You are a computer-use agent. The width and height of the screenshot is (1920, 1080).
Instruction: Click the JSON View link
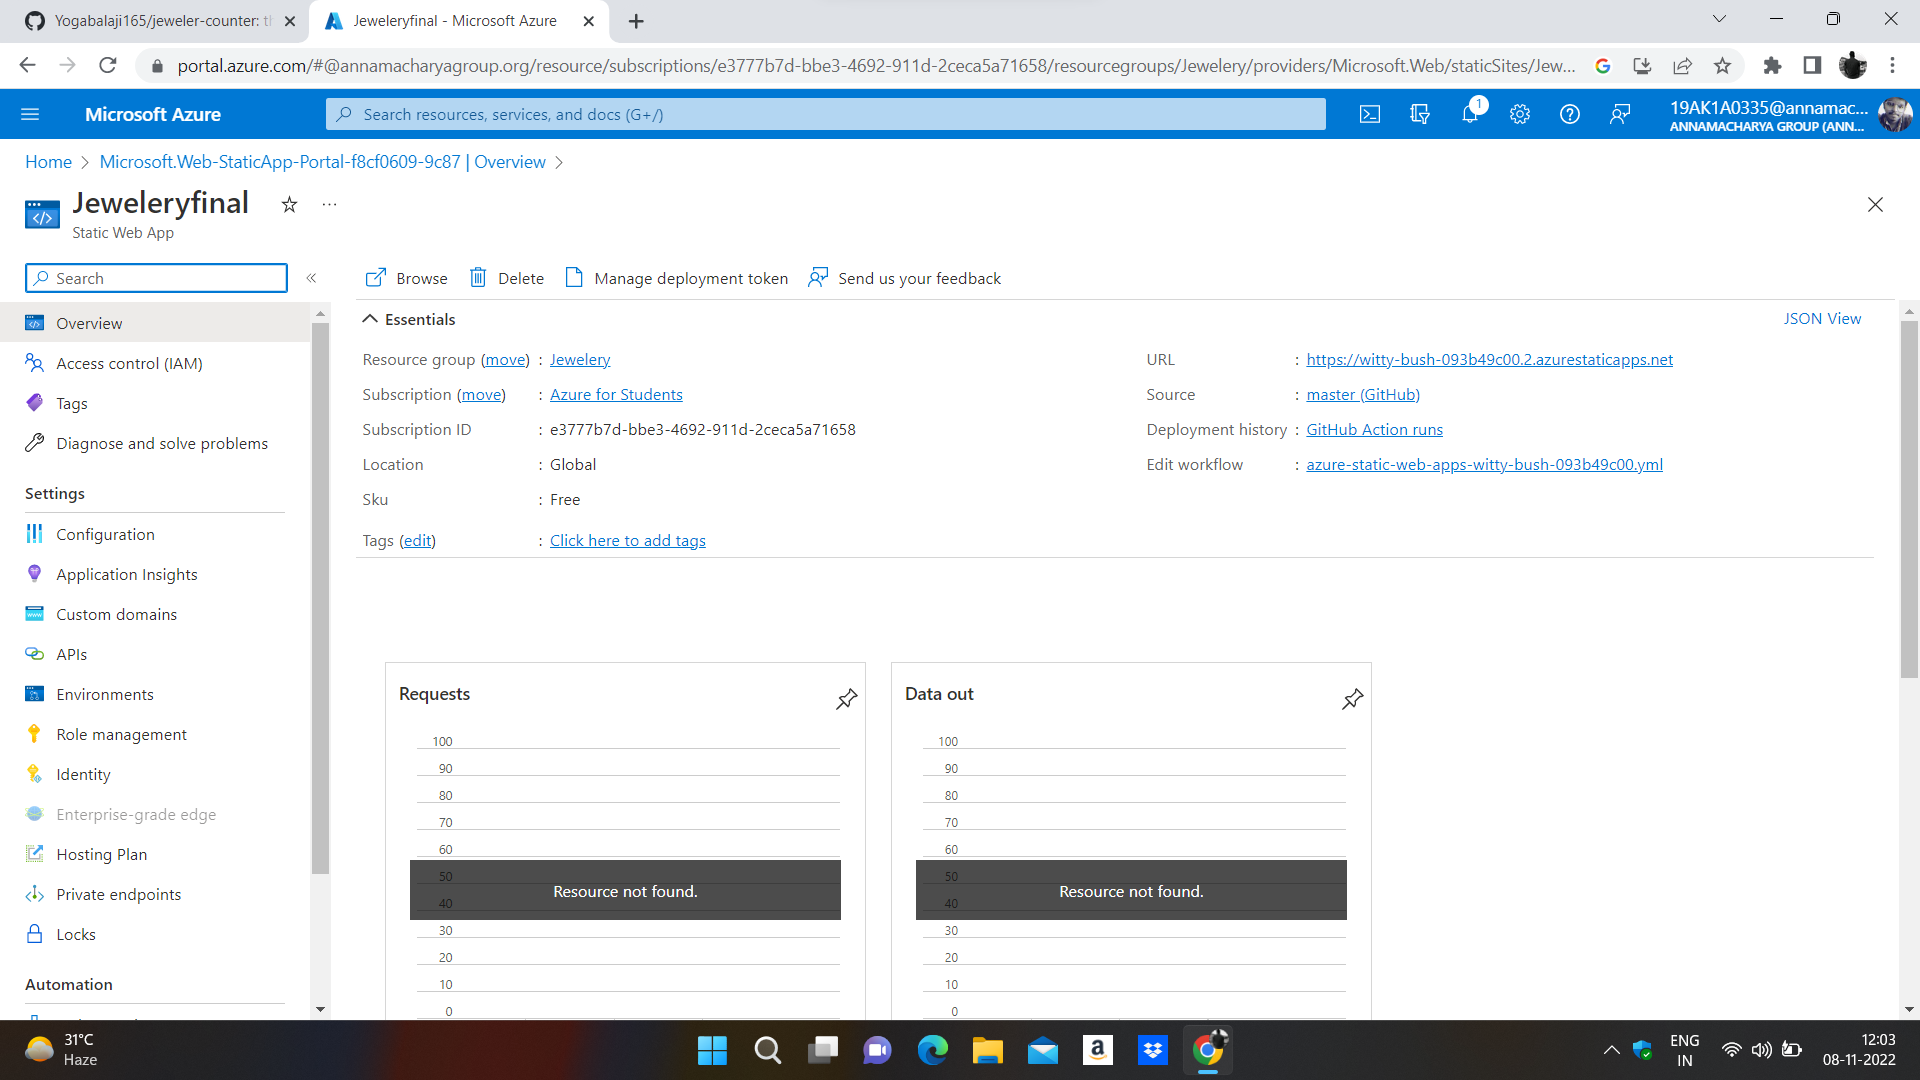(1822, 318)
